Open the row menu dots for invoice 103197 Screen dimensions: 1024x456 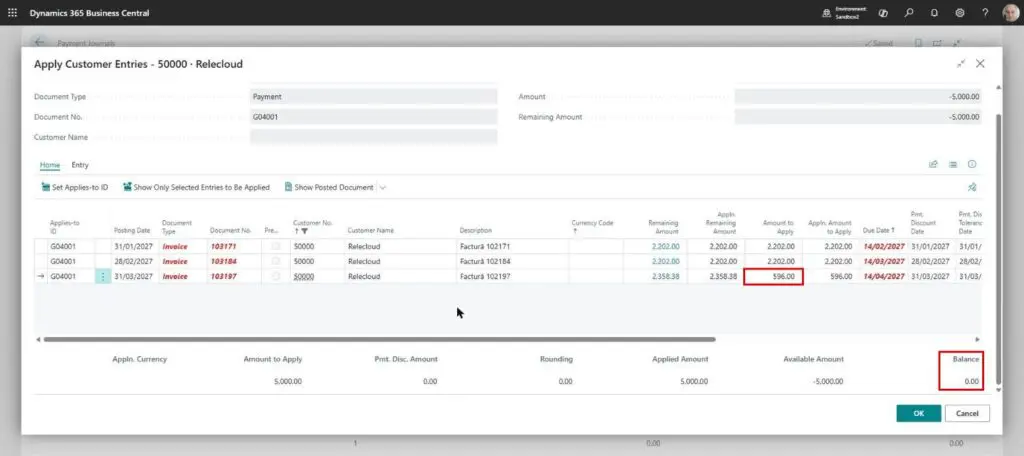click(x=103, y=276)
